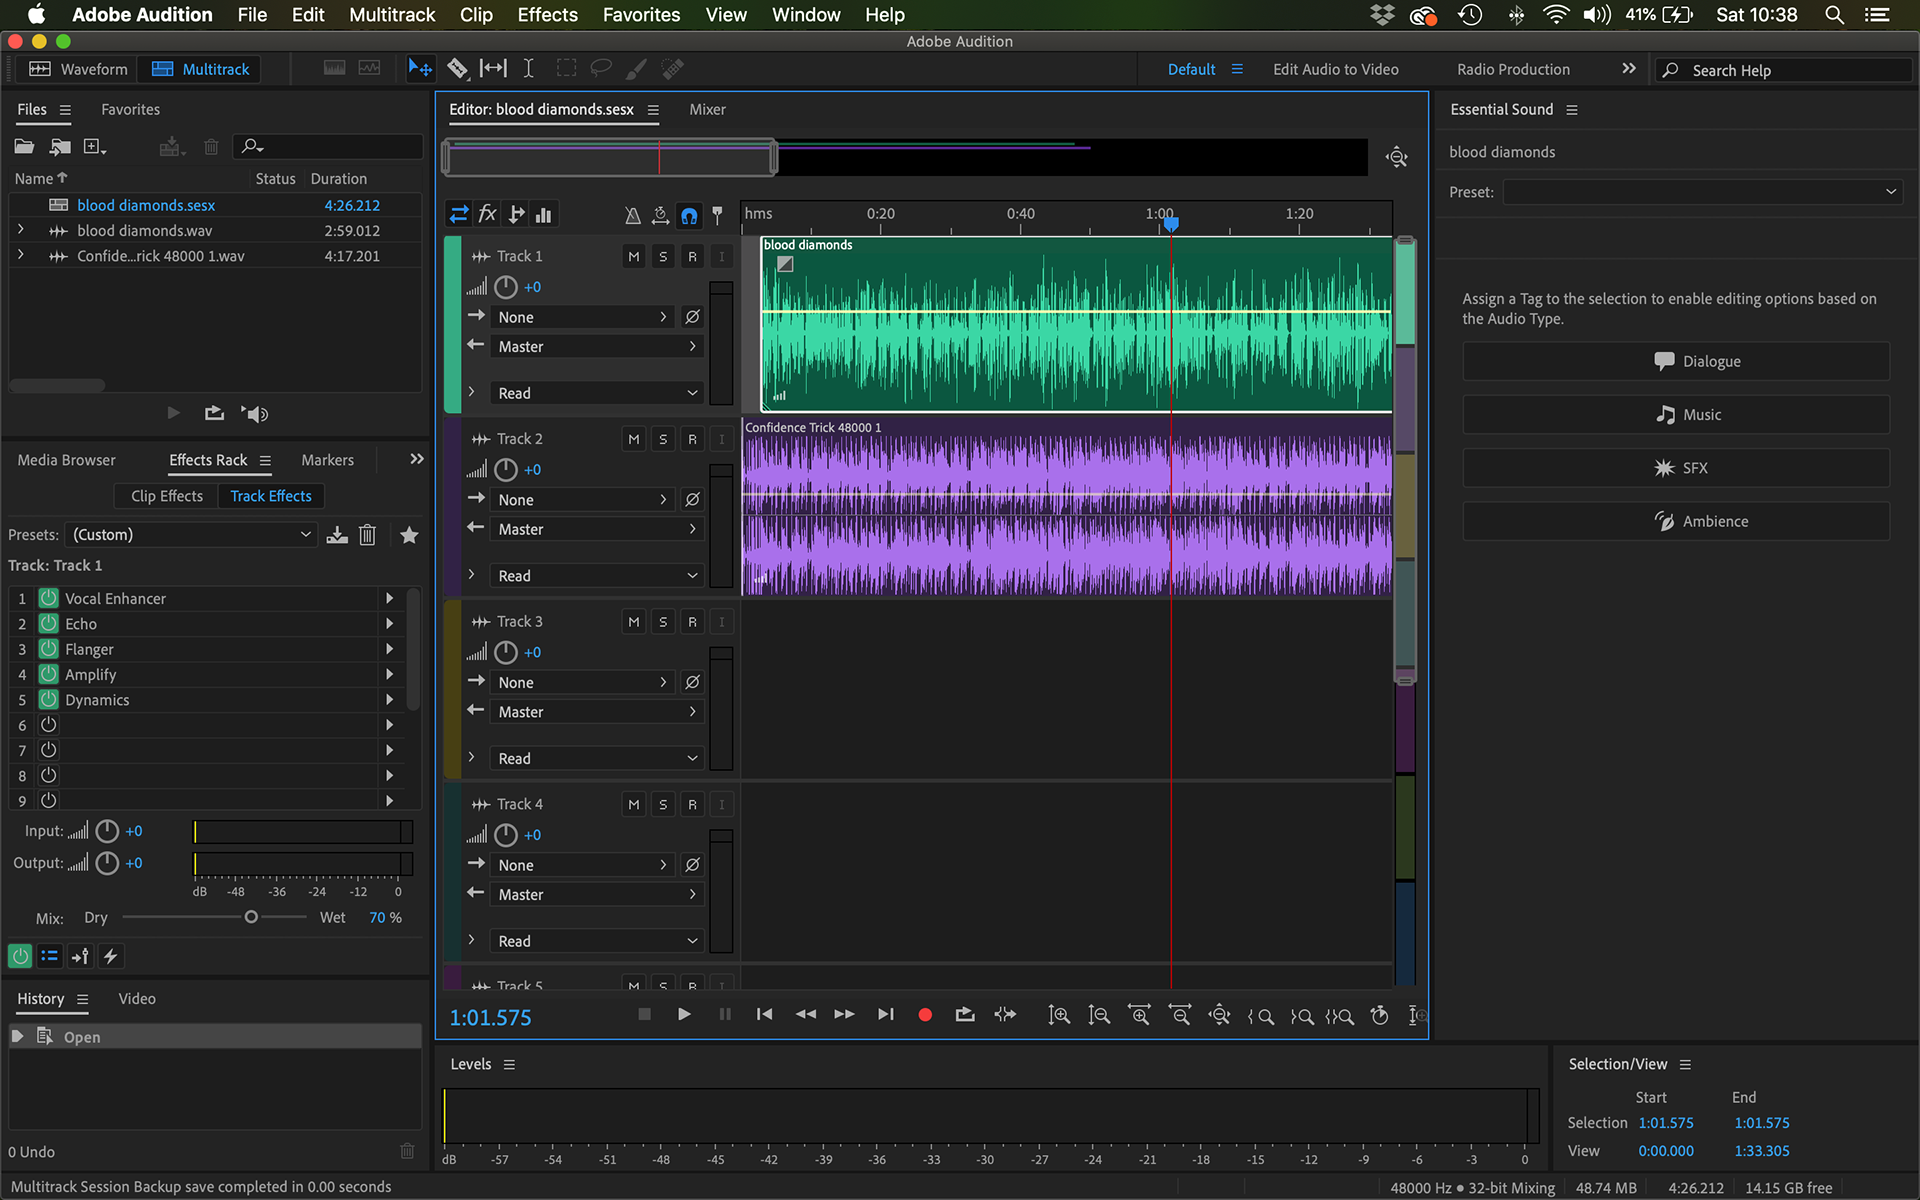Select Edit Audio to Video workspace
1920x1200 pixels.
click(x=1335, y=69)
